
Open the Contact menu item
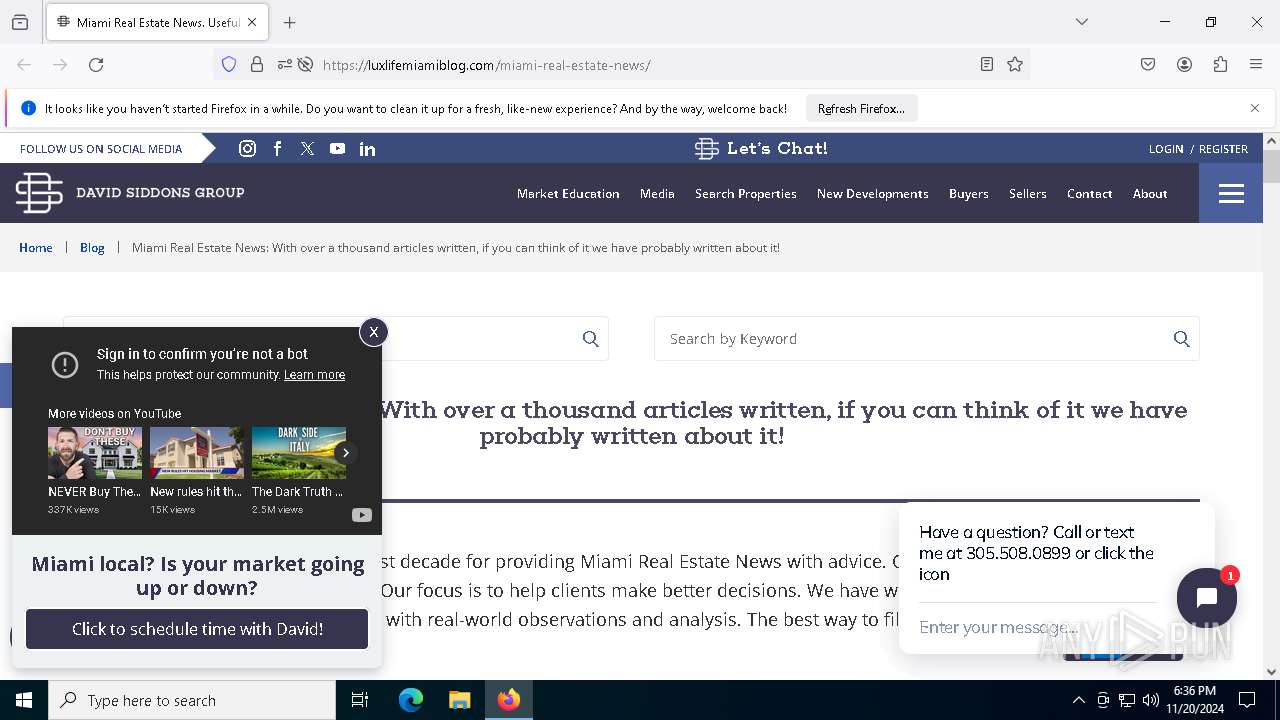[x=1089, y=194]
